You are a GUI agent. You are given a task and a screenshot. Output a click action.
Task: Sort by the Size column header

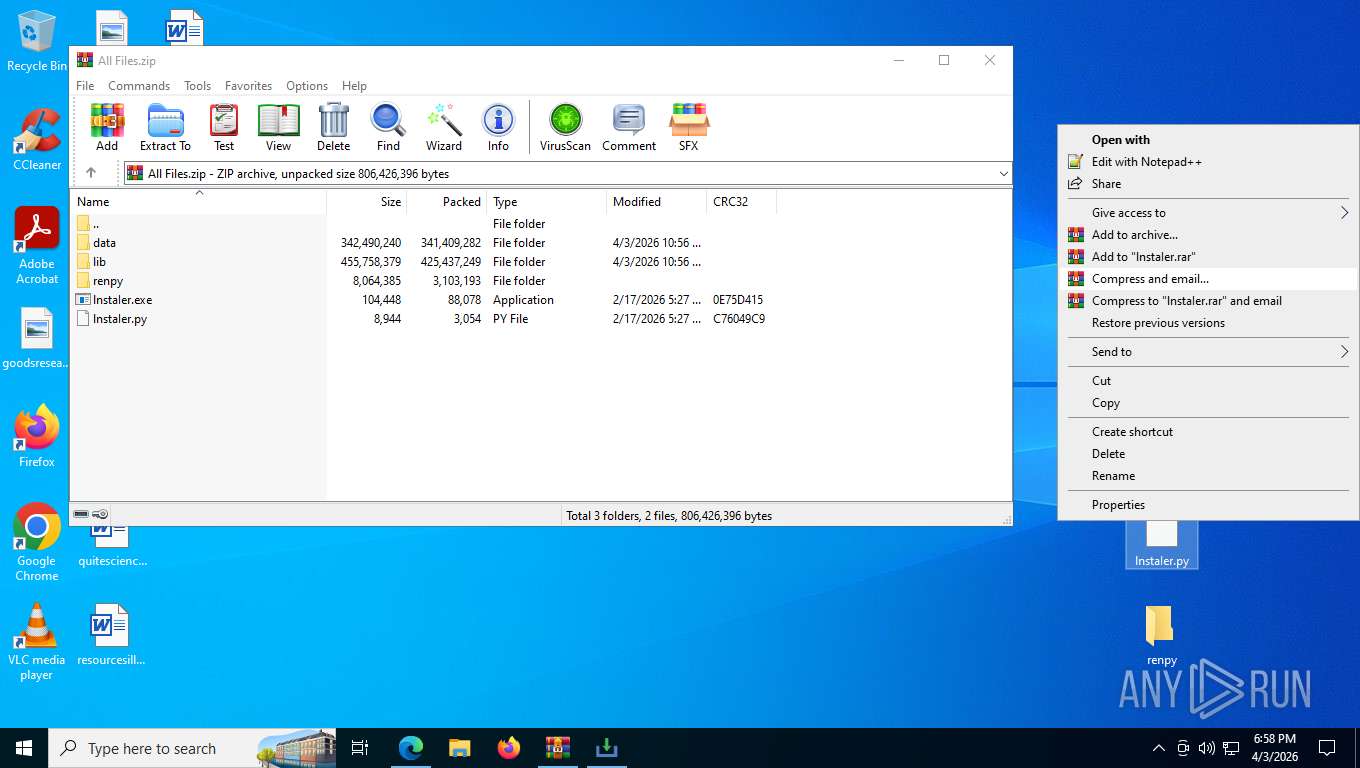click(367, 201)
